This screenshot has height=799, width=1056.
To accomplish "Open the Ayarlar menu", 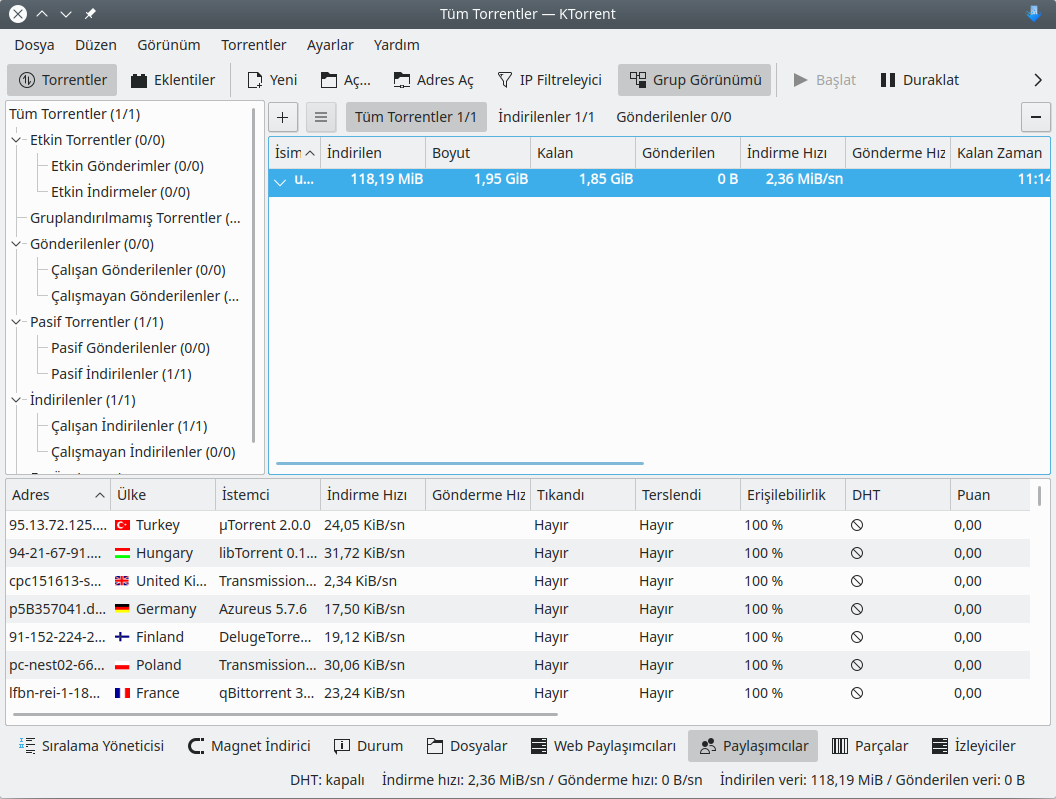I will [330, 45].
